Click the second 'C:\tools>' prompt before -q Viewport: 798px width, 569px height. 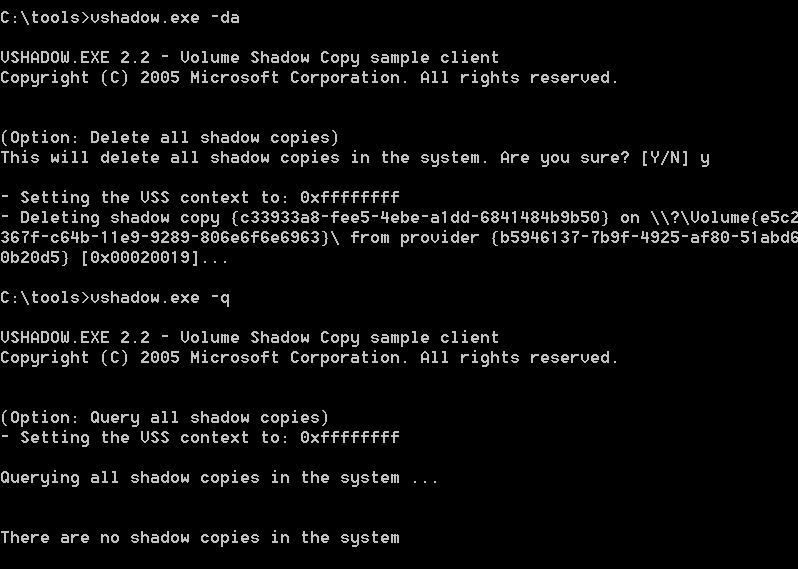(x=45, y=298)
